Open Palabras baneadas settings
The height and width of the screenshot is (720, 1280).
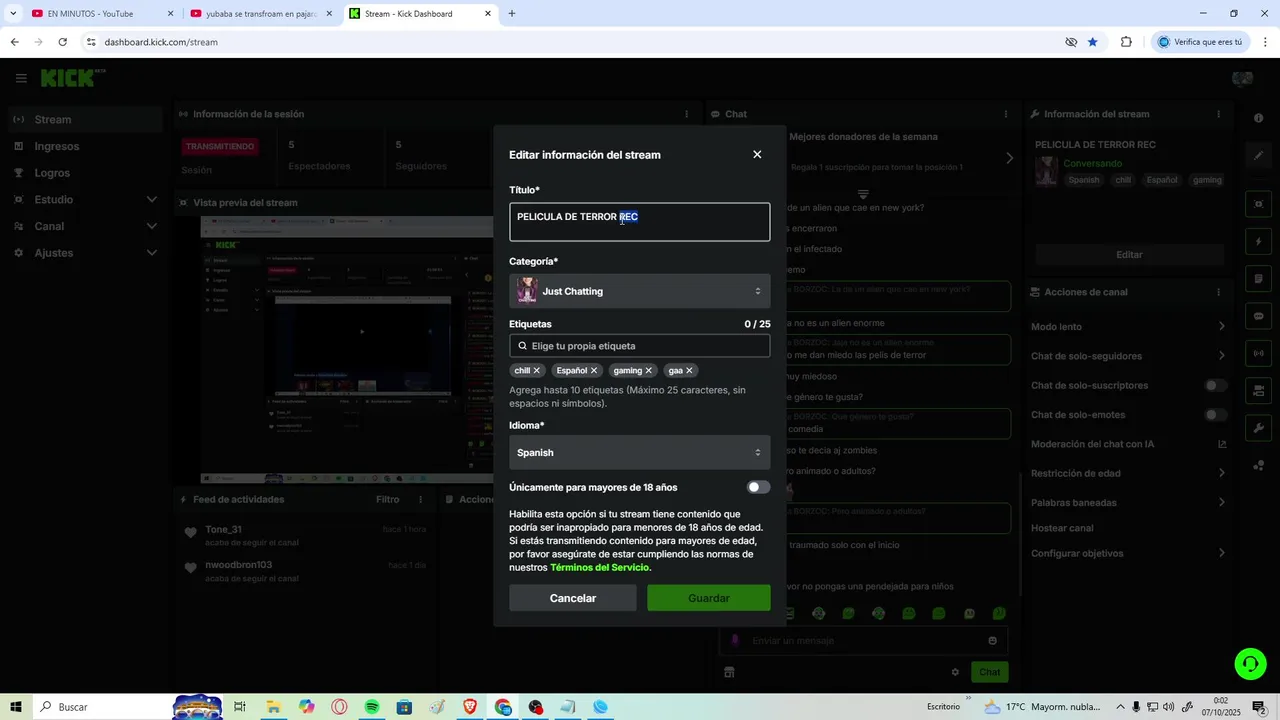[x=1129, y=503]
